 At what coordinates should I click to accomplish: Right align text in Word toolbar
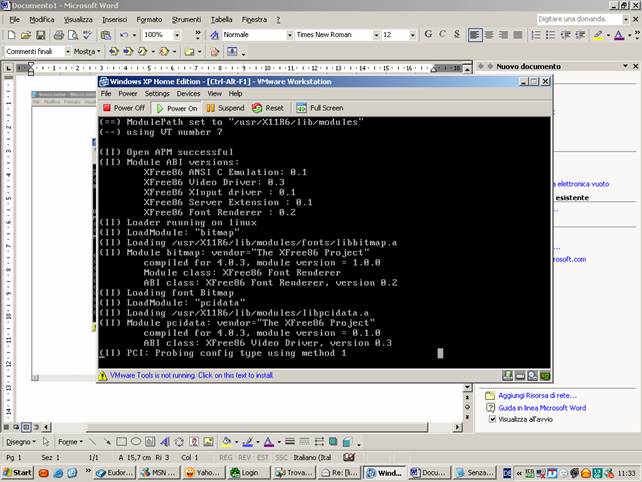click(504, 35)
